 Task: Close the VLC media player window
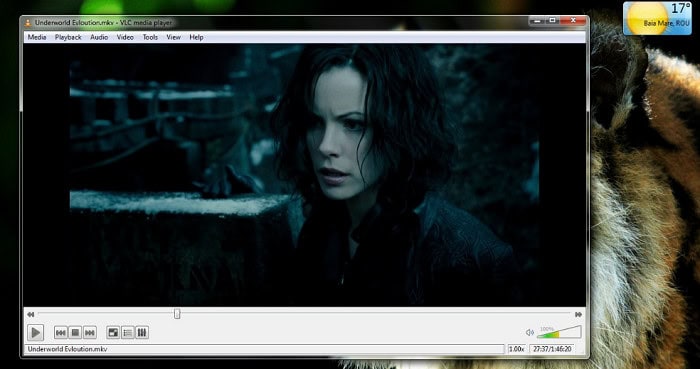573,21
